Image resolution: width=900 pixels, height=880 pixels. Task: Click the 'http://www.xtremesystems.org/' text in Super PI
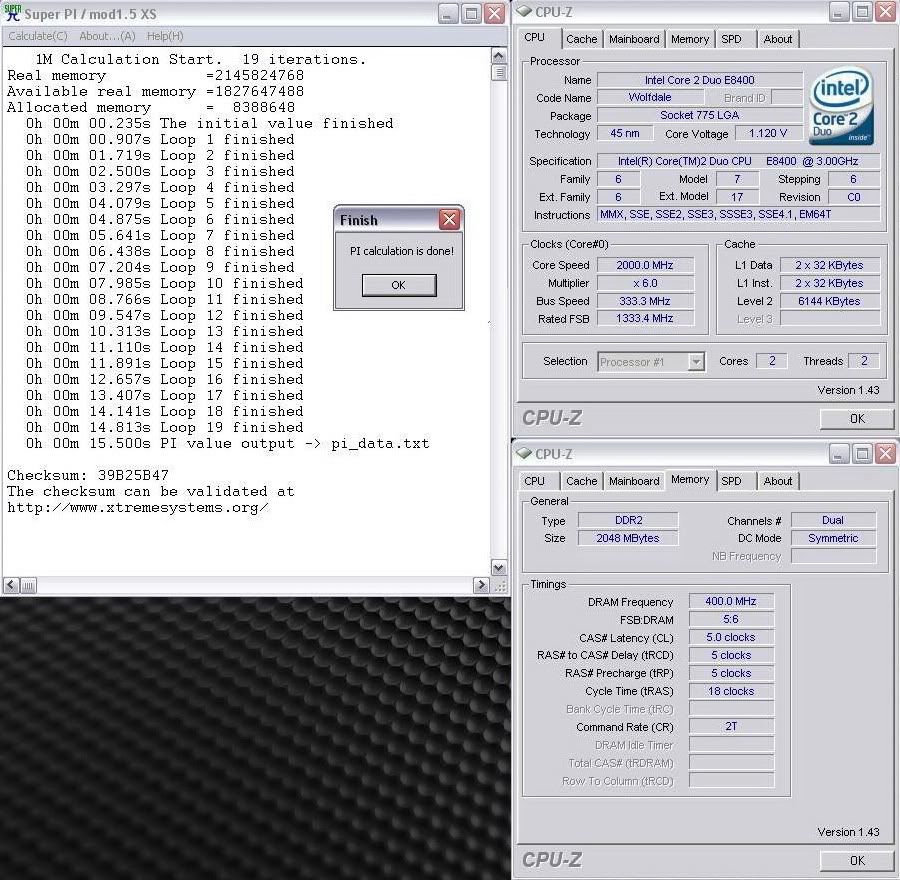[138, 507]
